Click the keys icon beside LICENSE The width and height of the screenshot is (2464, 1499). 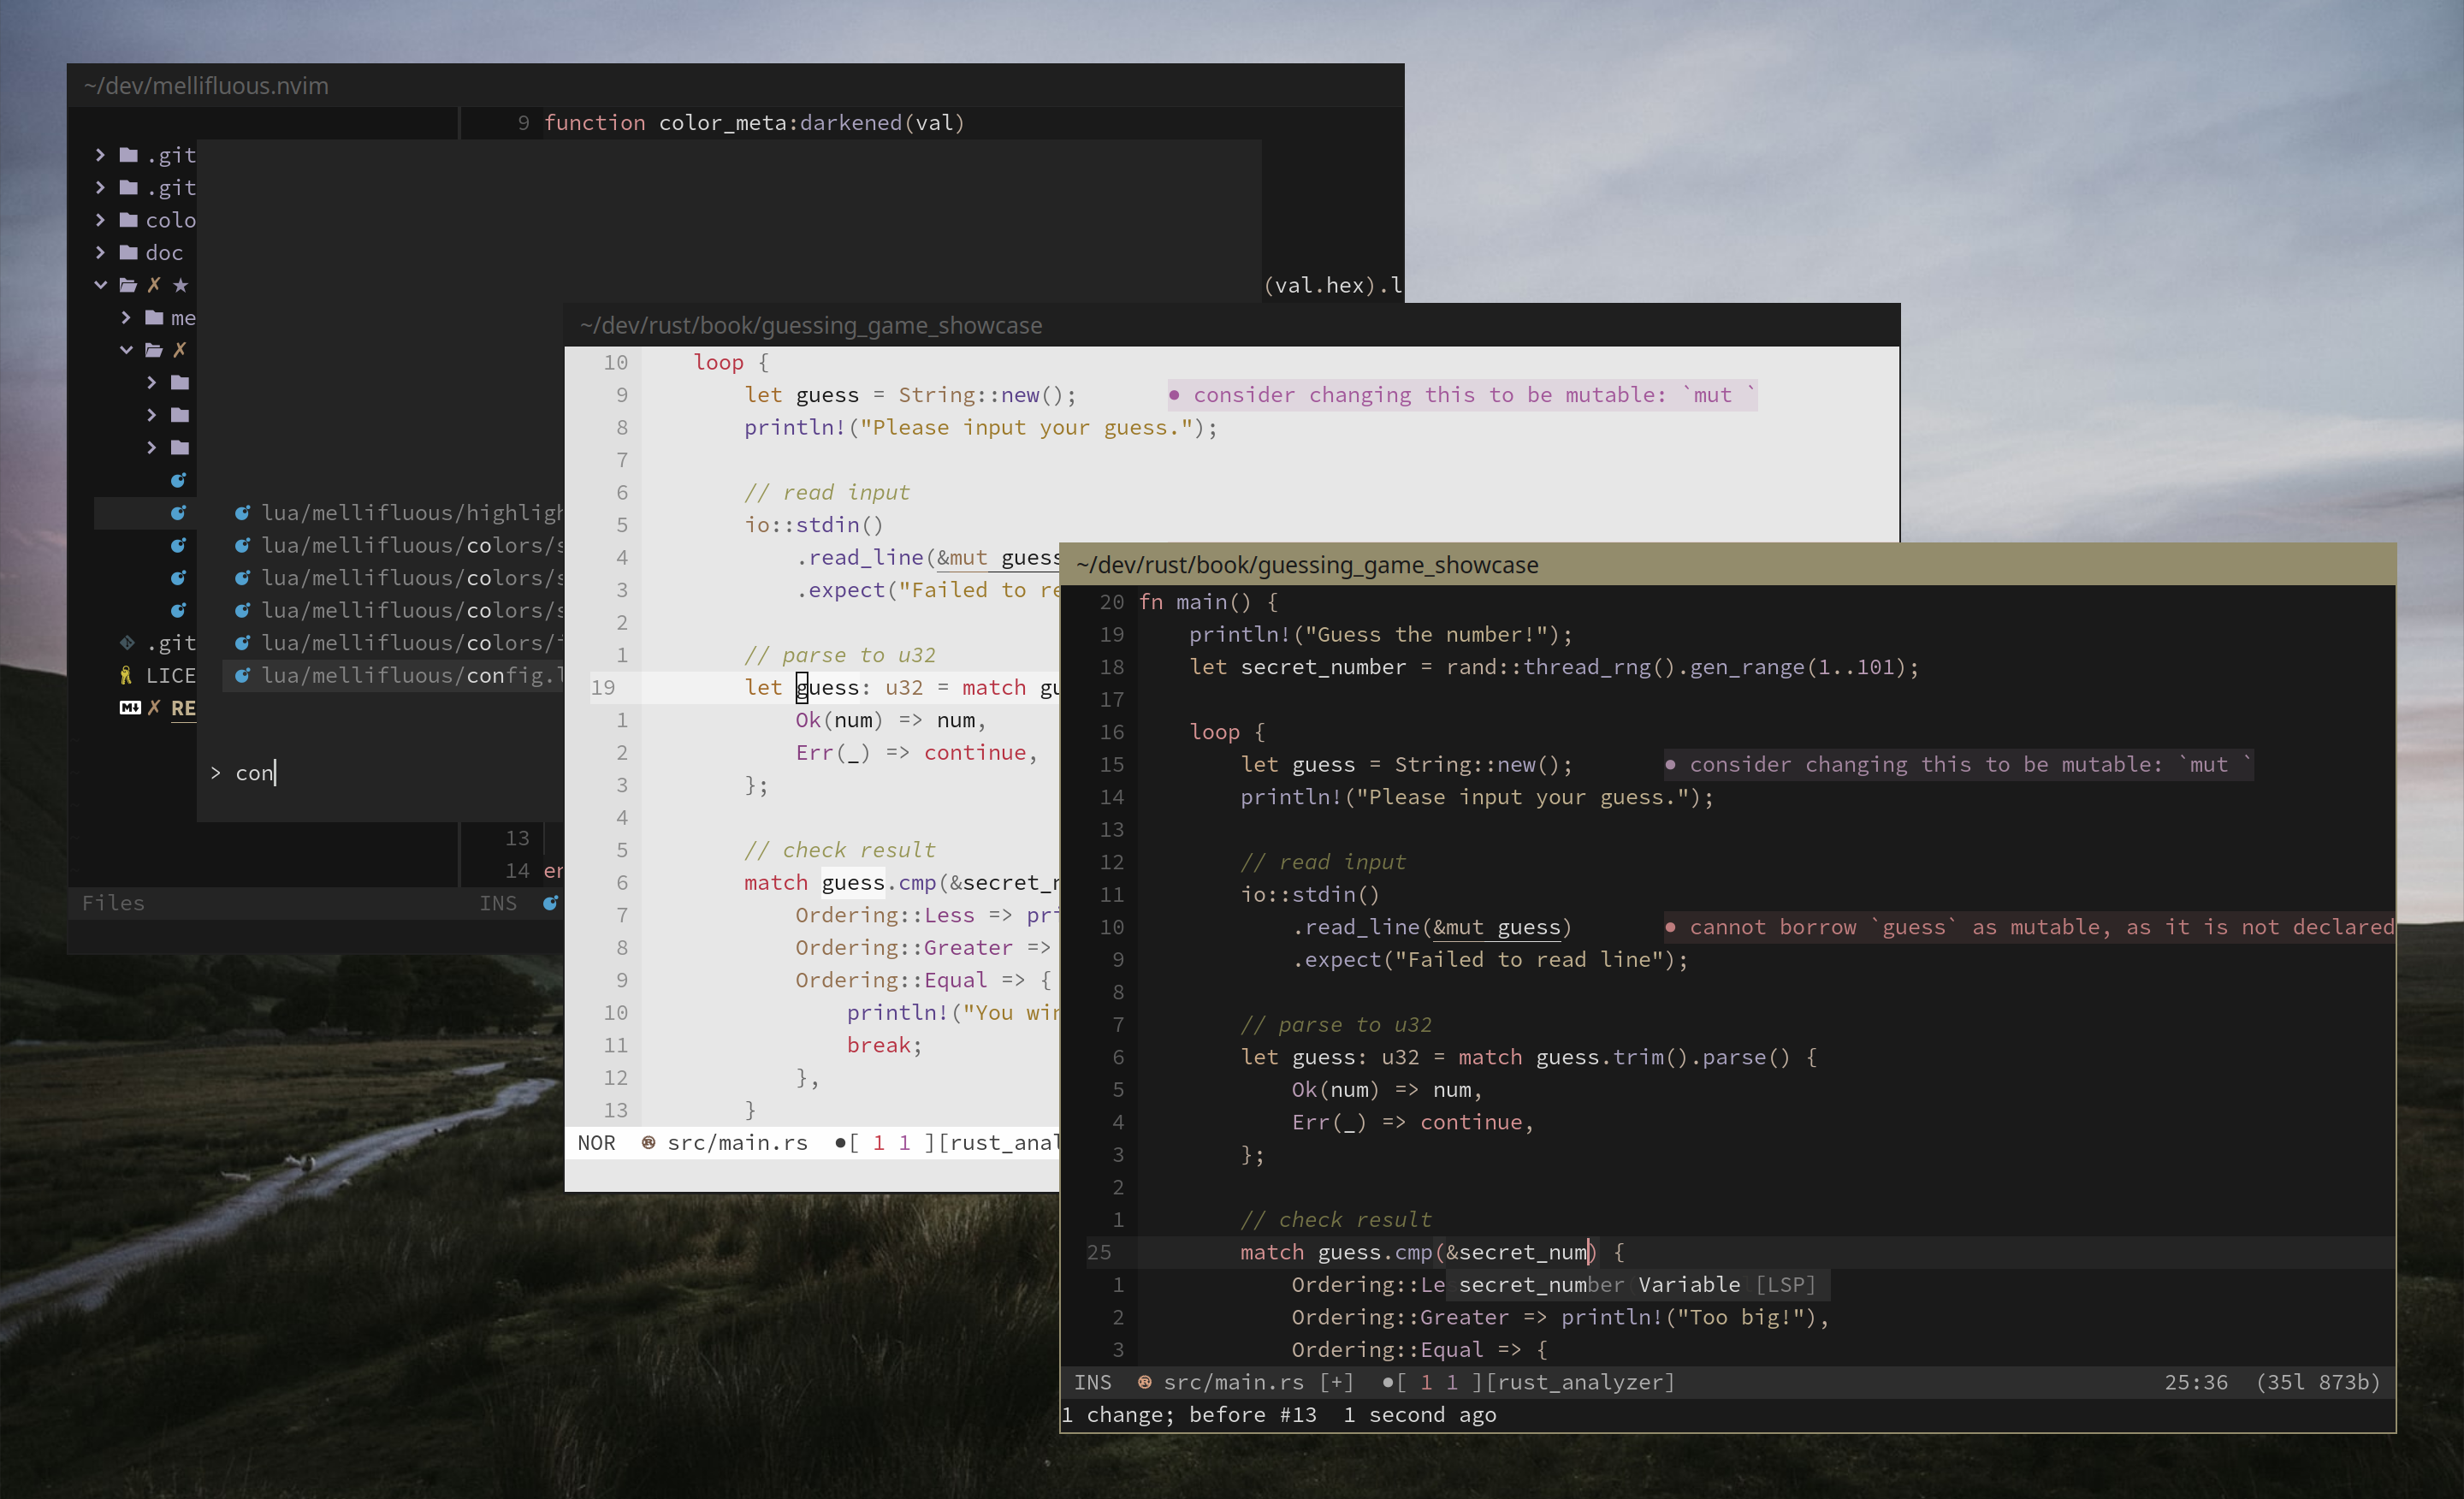pos(126,675)
